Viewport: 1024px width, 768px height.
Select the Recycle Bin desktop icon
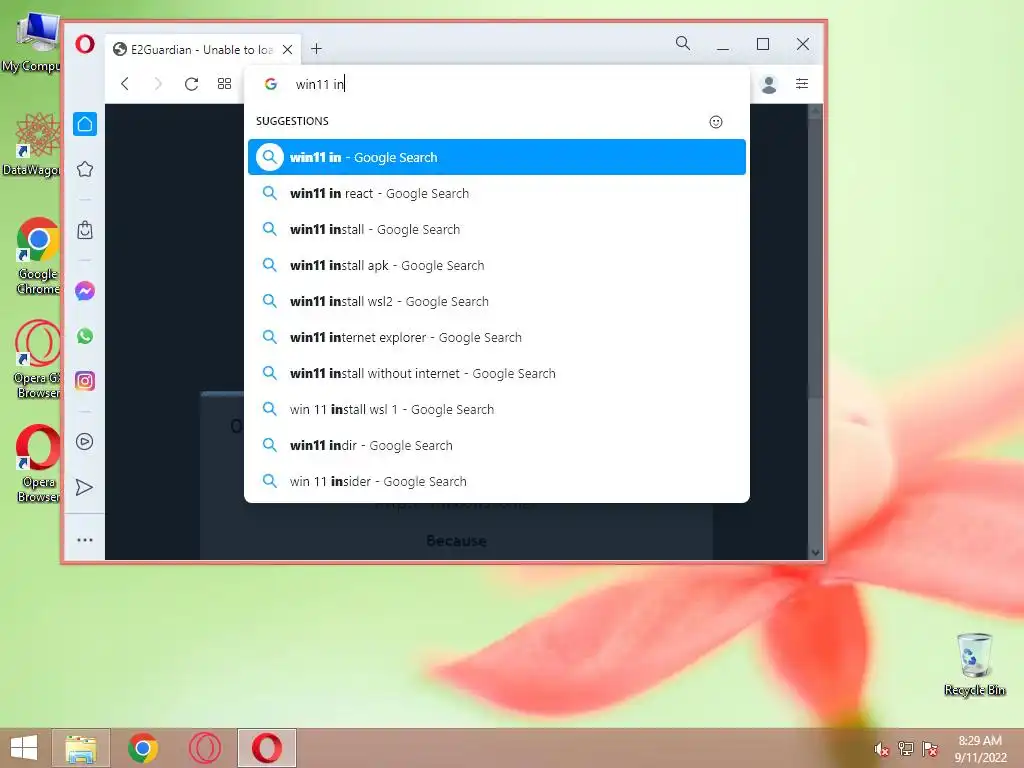tap(975, 664)
